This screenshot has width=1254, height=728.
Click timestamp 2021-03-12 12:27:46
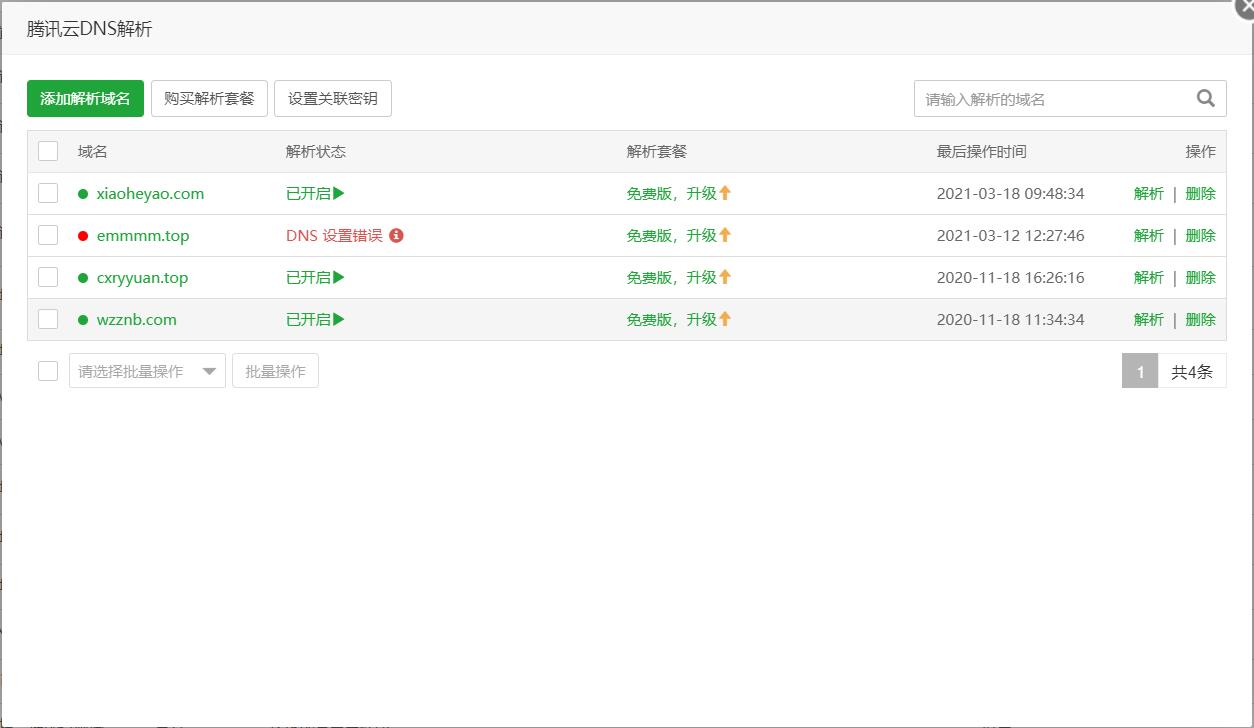[1010, 235]
